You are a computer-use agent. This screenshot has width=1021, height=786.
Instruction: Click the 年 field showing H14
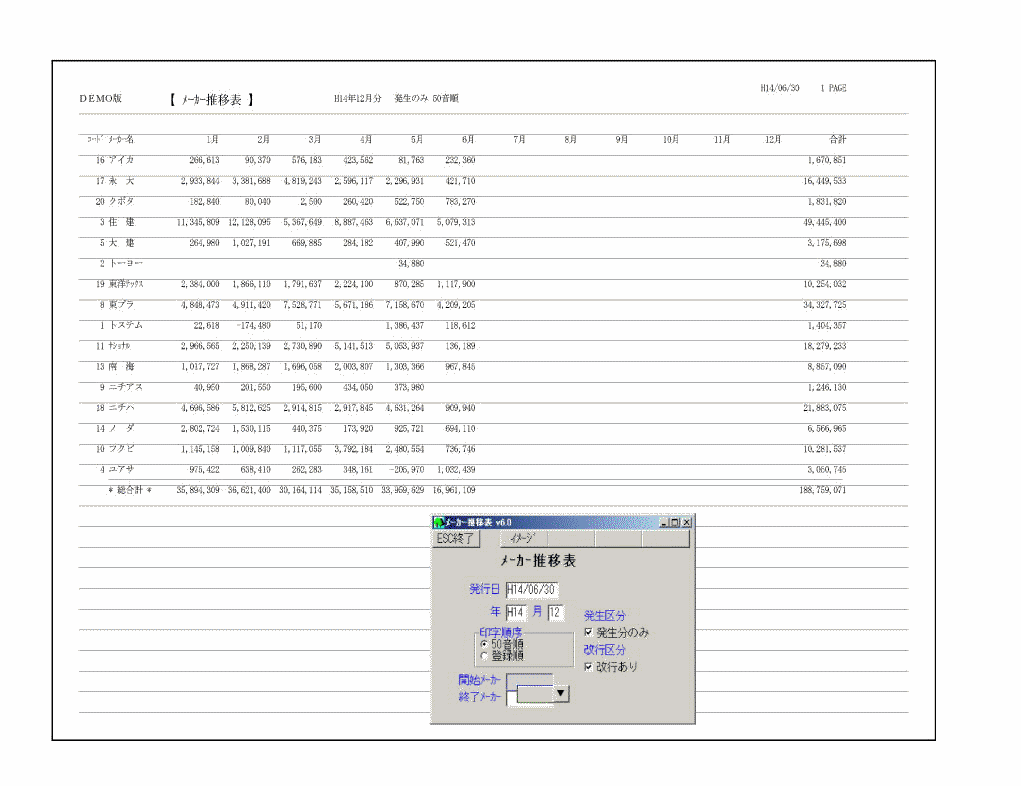tap(516, 612)
